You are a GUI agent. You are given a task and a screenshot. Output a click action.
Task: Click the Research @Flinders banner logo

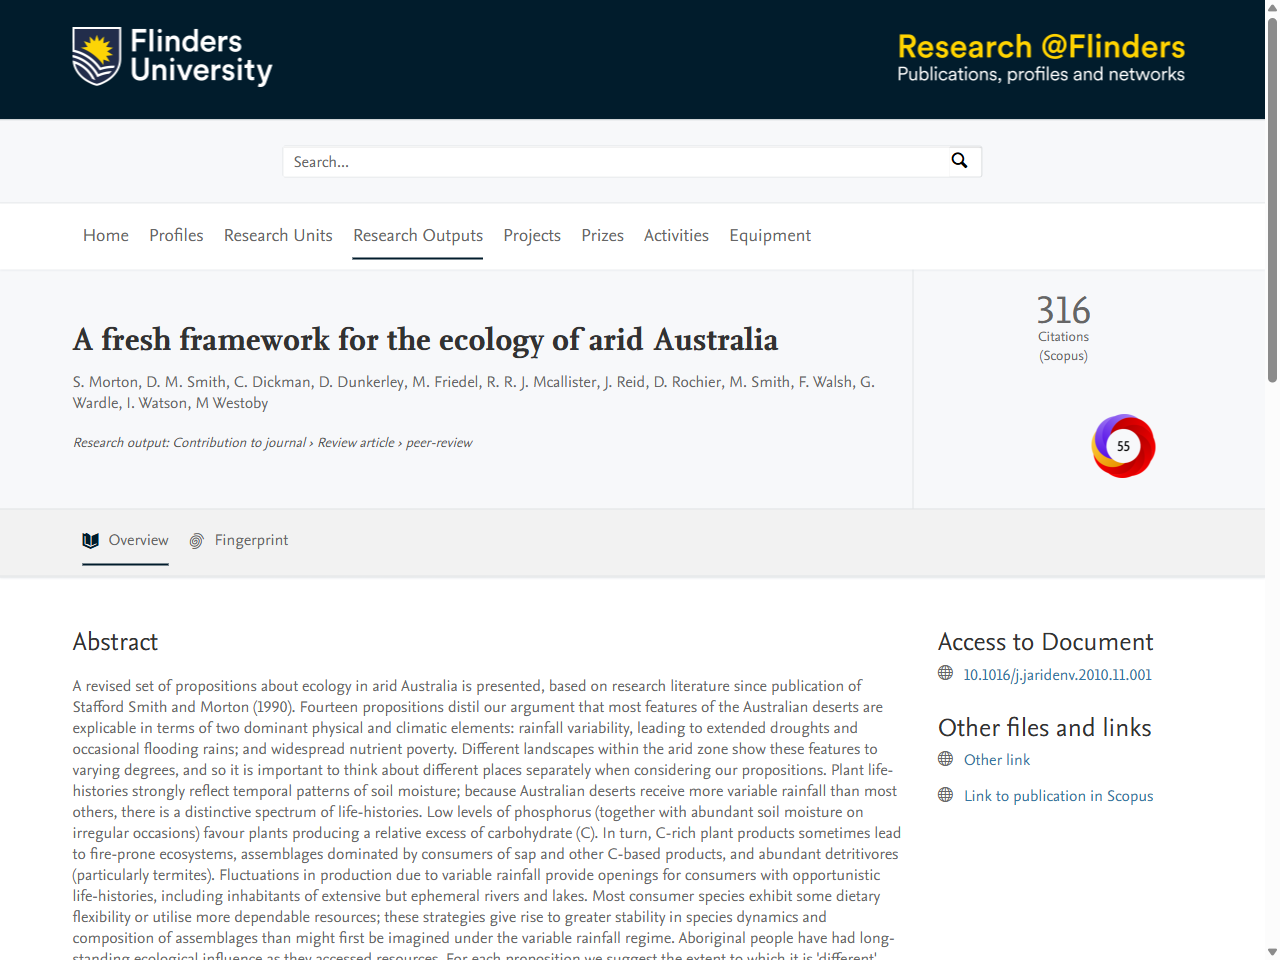point(1040,55)
